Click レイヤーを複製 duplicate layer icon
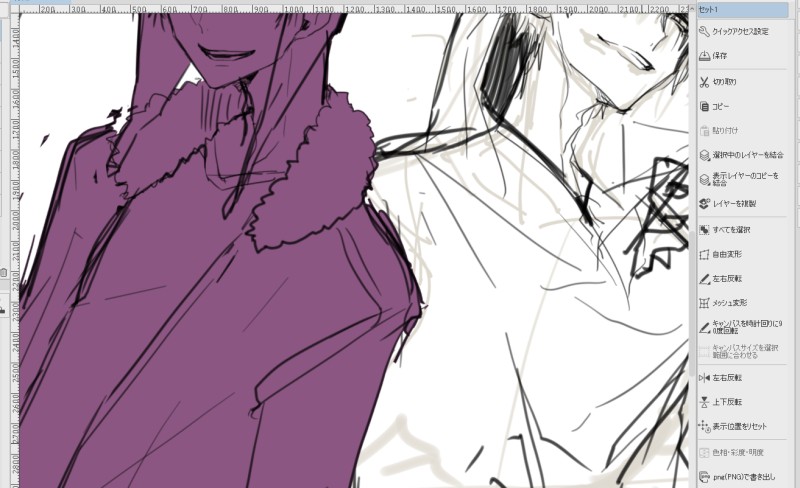Image resolution: width=800 pixels, height=488 pixels. tap(704, 203)
